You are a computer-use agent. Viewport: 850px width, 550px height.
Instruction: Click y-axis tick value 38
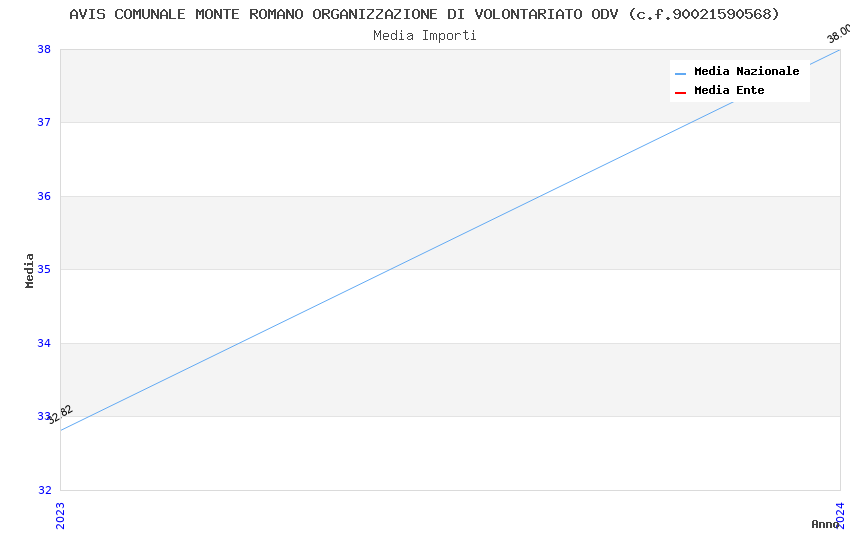click(44, 49)
